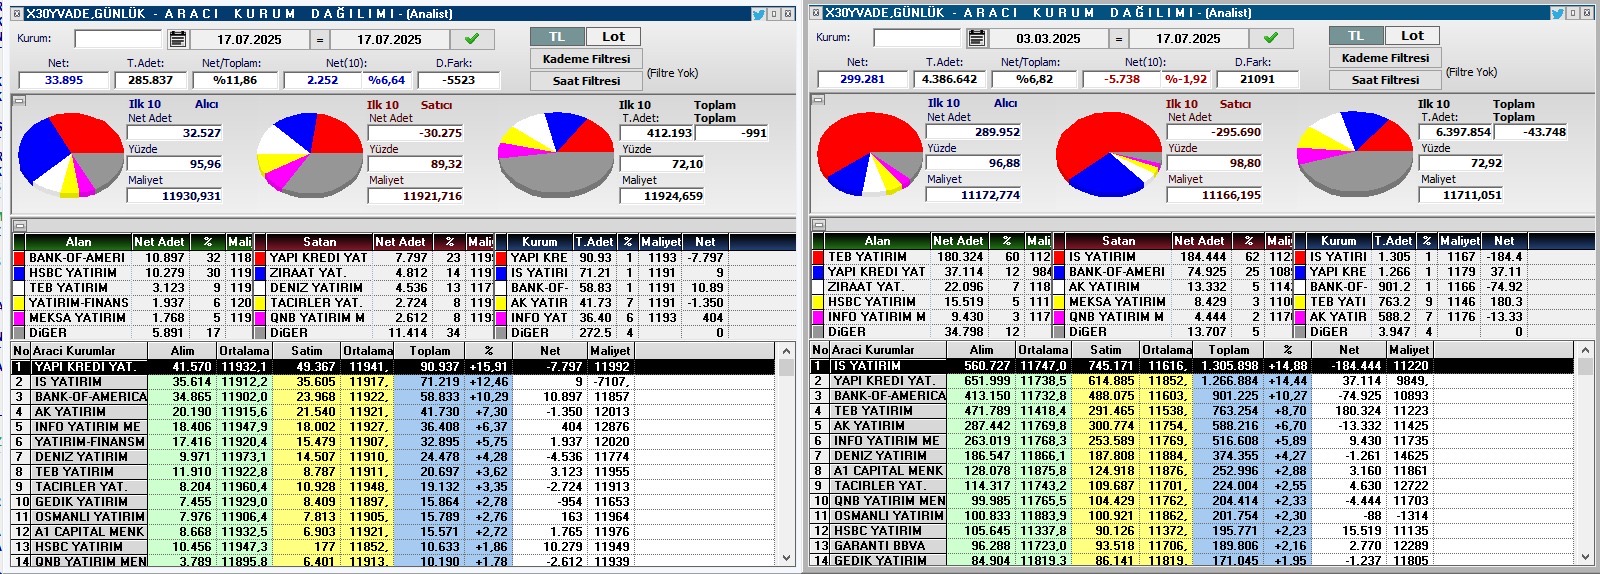Select GEDIK YATIRIM row in left window list
The image size is (1600, 574).
[x=394, y=502]
